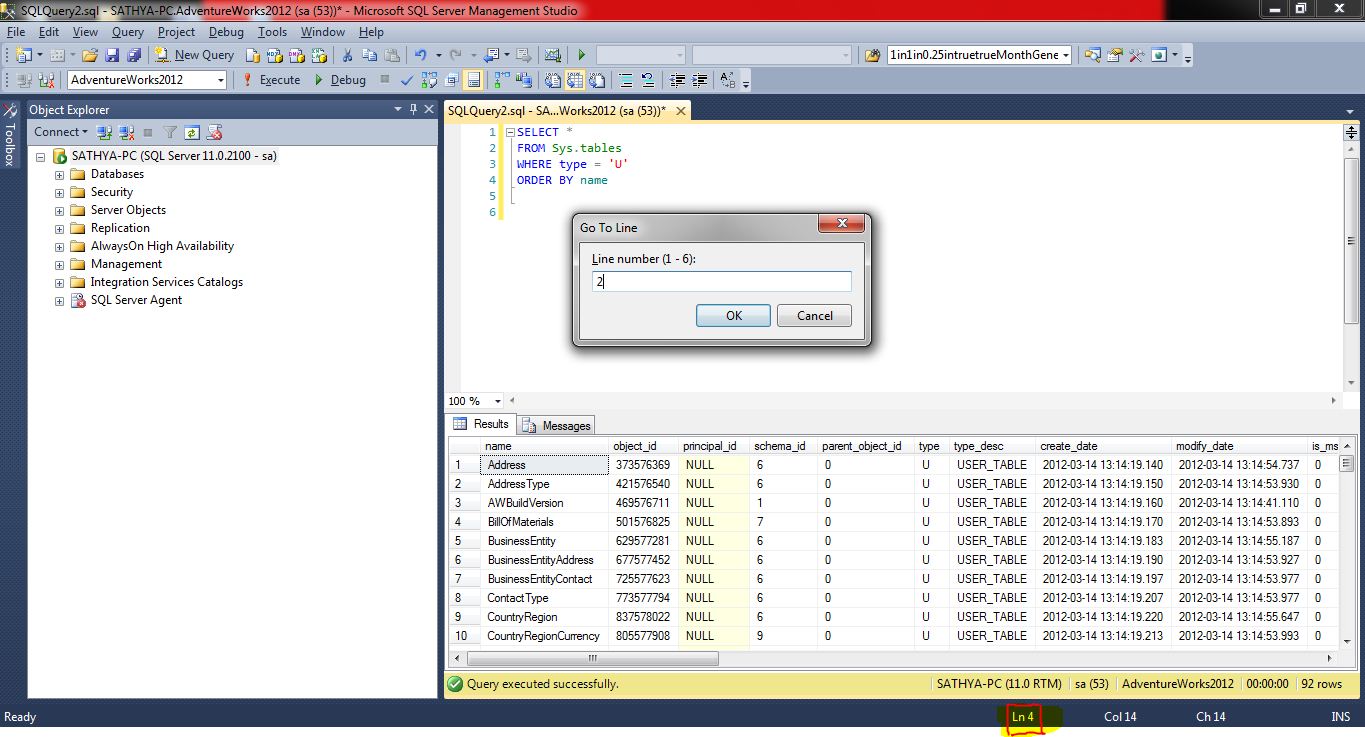The height and width of the screenshot is (737, 1365).
Task: Click the New Query toolbar button
Action: [196, 55]
